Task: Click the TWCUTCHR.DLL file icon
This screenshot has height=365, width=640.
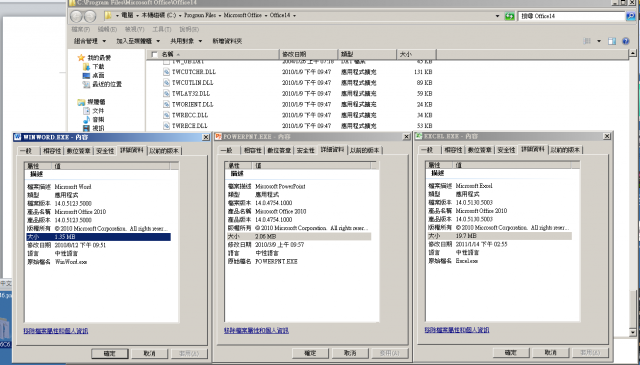Action: tap(167, 72)
